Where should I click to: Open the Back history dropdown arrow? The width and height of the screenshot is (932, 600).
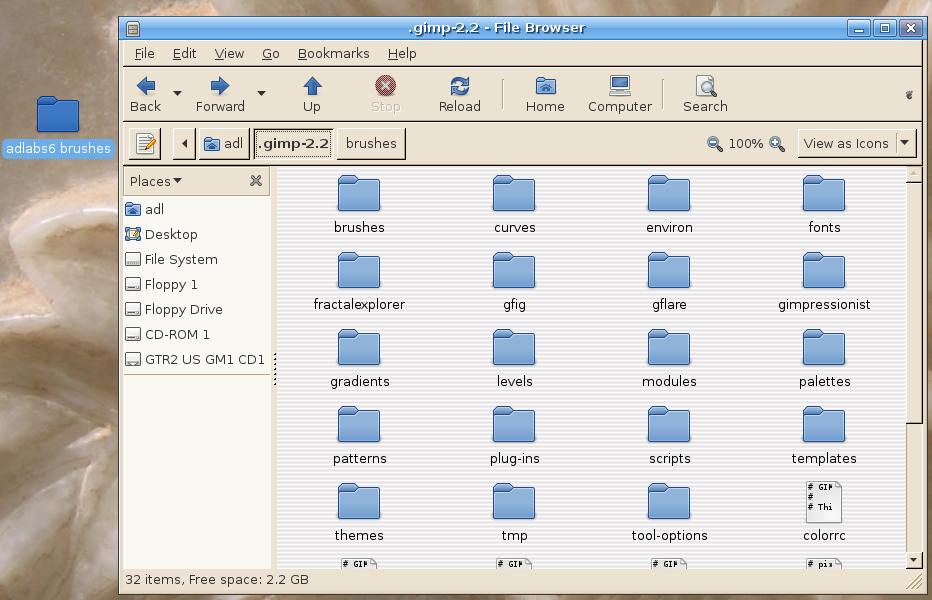pos(177,93)
